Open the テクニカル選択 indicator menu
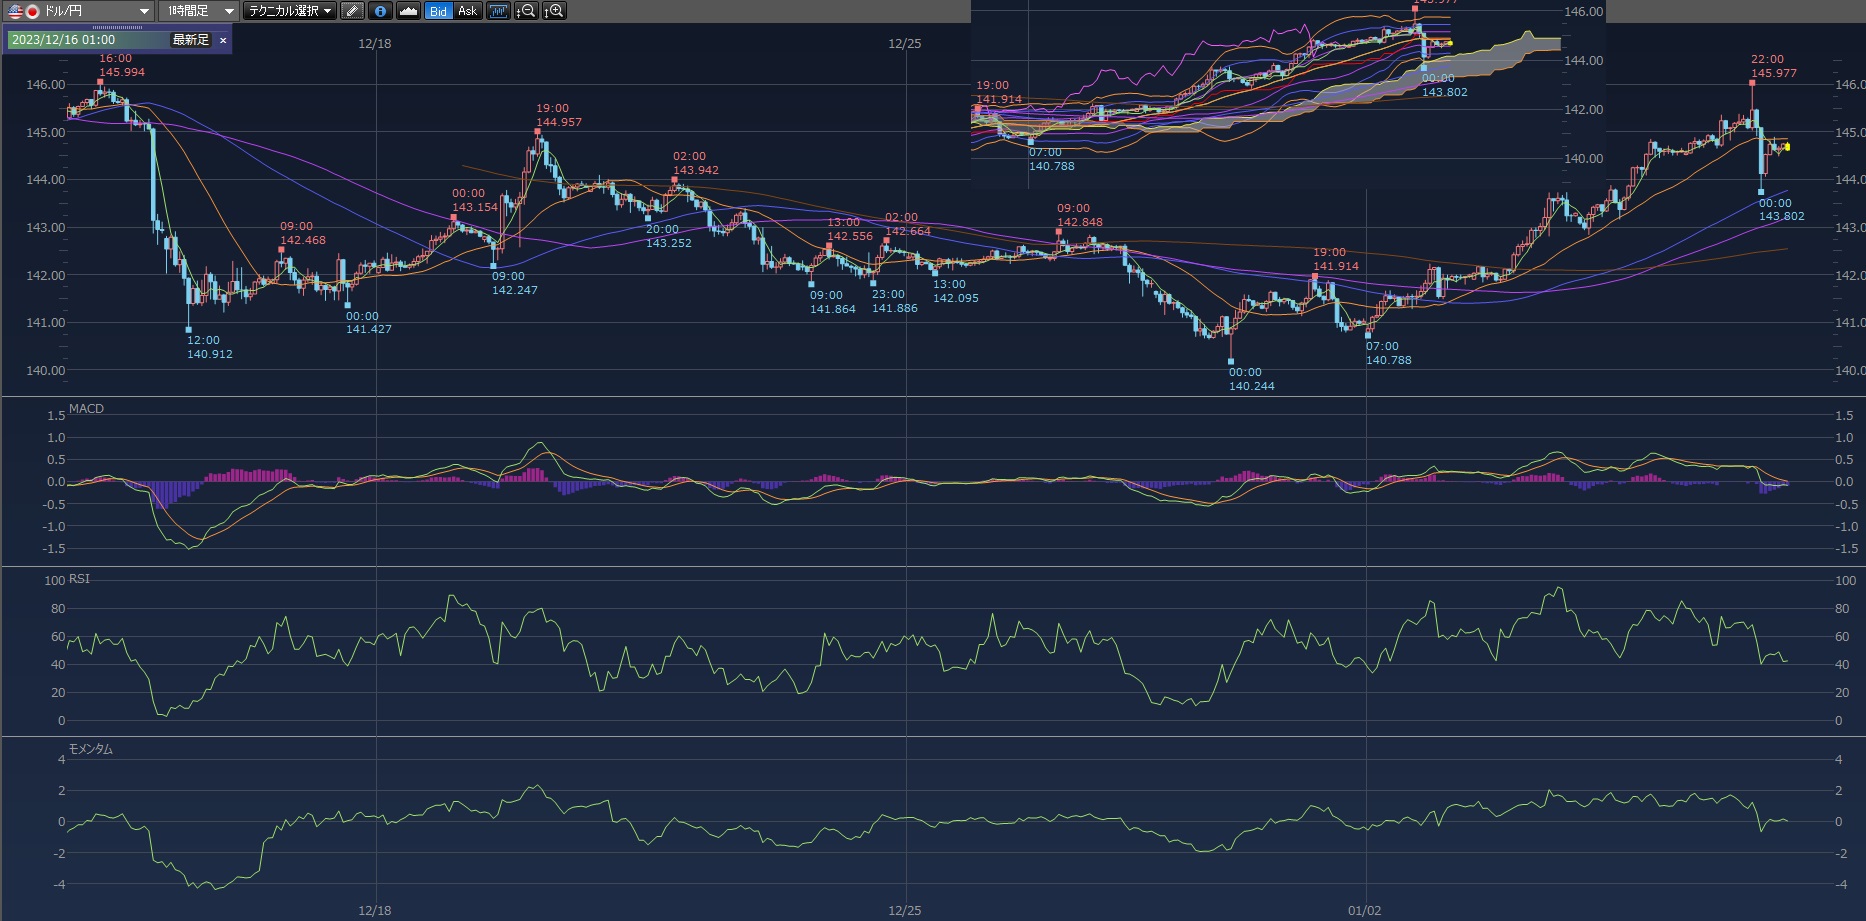This screenshot has width=1866, height=921. coord(291,11)
